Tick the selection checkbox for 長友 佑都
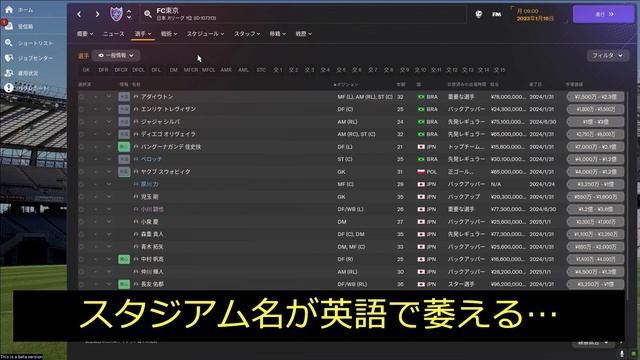640x360 pixels. (82, 284)
